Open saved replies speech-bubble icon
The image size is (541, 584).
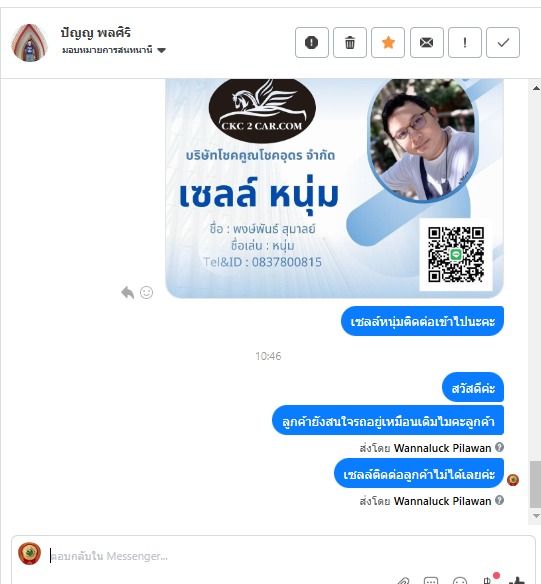click(x=431, y=581)
